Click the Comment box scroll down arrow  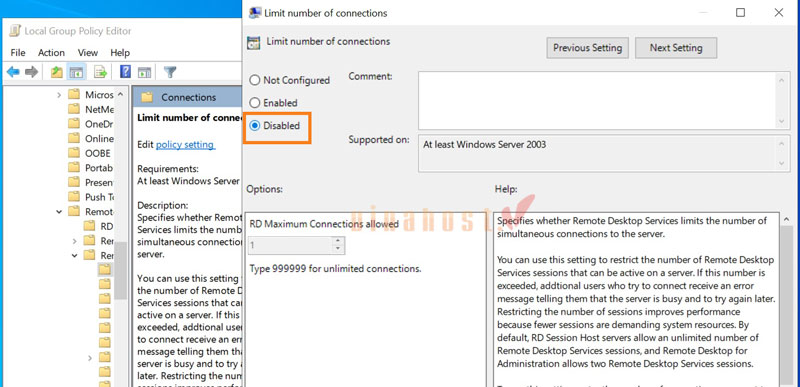tap(781, 121)
